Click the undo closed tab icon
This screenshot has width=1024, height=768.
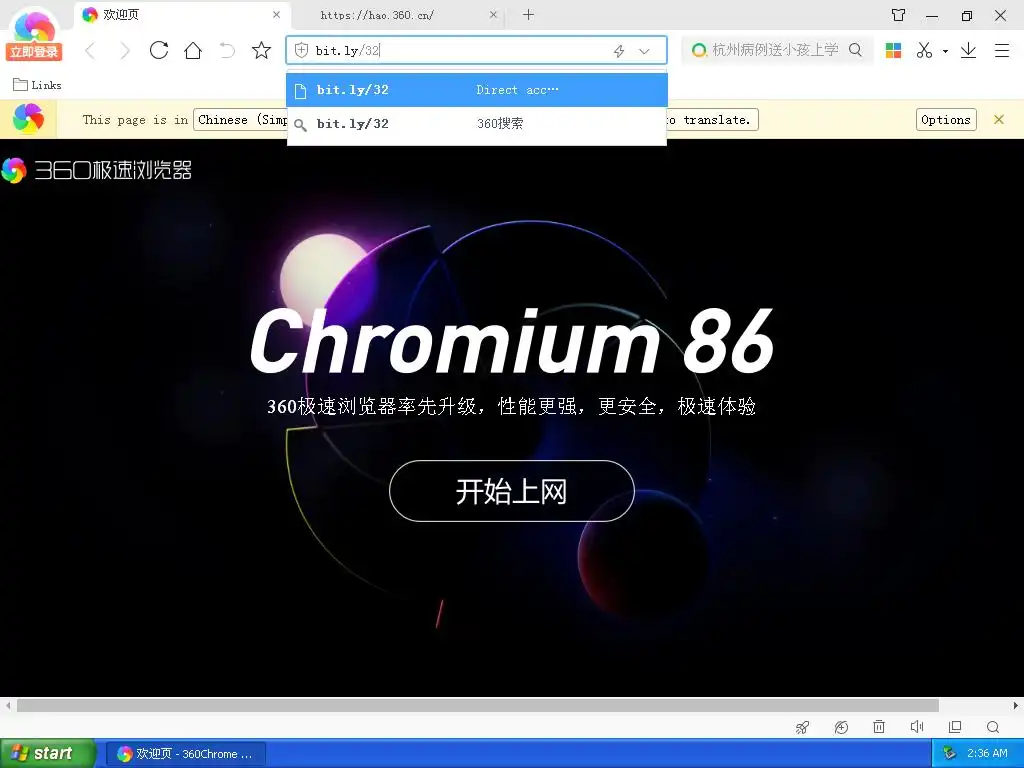(227, 50)
